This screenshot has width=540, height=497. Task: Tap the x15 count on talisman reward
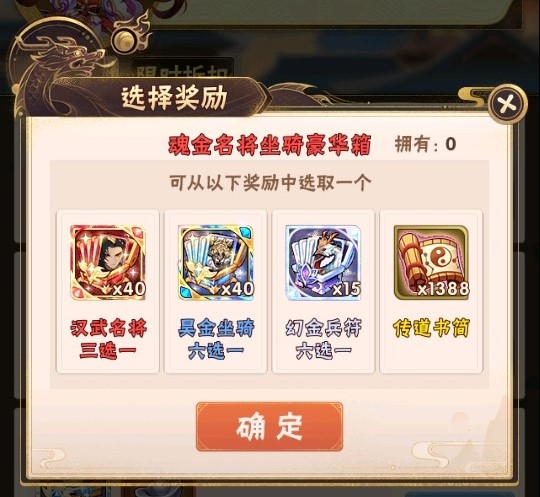coord(346,289)
